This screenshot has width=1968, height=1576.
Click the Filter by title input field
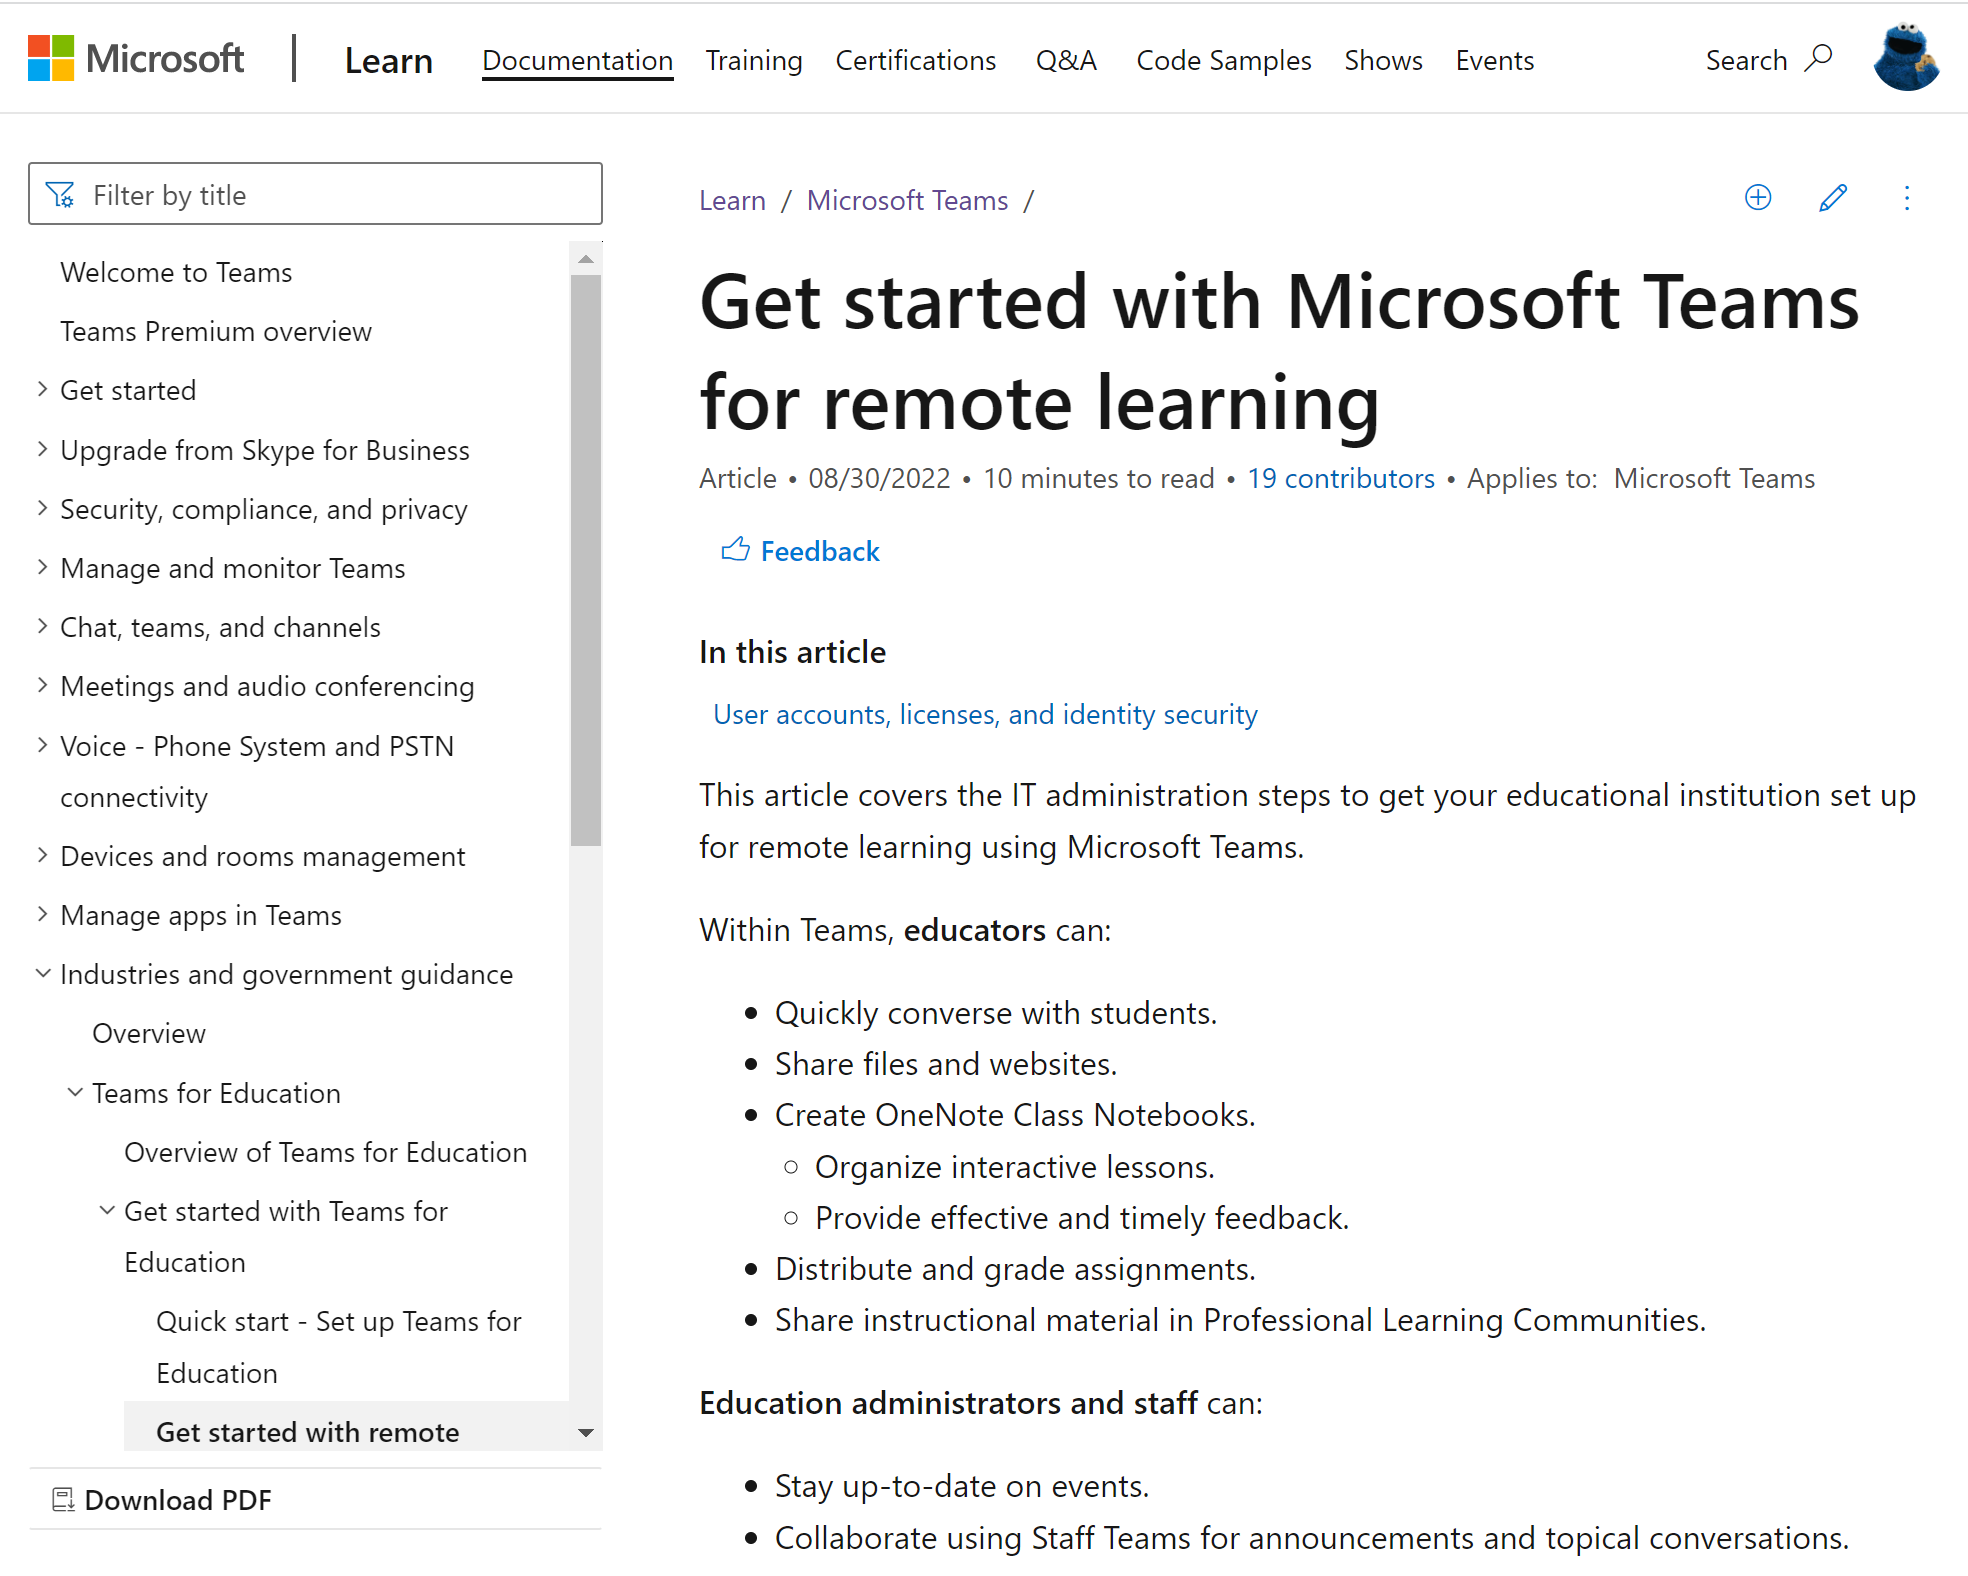click(x=317, y=195)
